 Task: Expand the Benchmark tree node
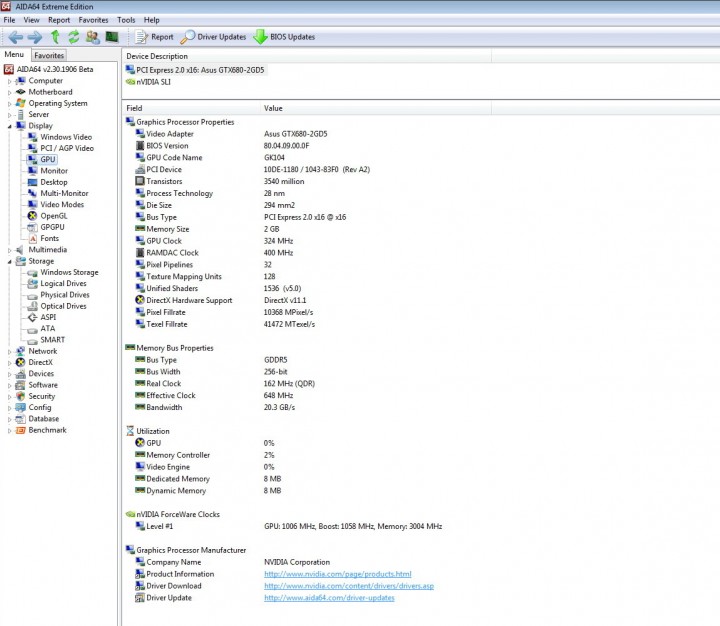tap(9, 430)
